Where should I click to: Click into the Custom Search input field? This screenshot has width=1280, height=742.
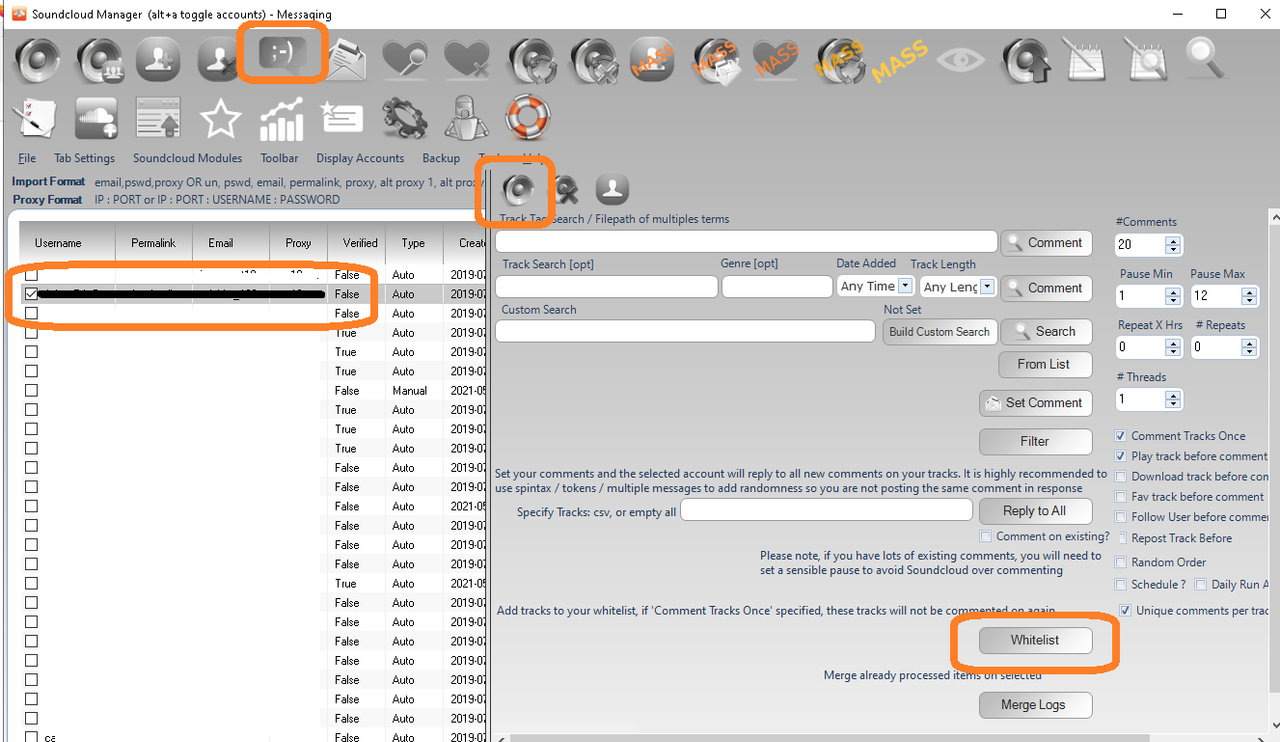coord(686,331)
